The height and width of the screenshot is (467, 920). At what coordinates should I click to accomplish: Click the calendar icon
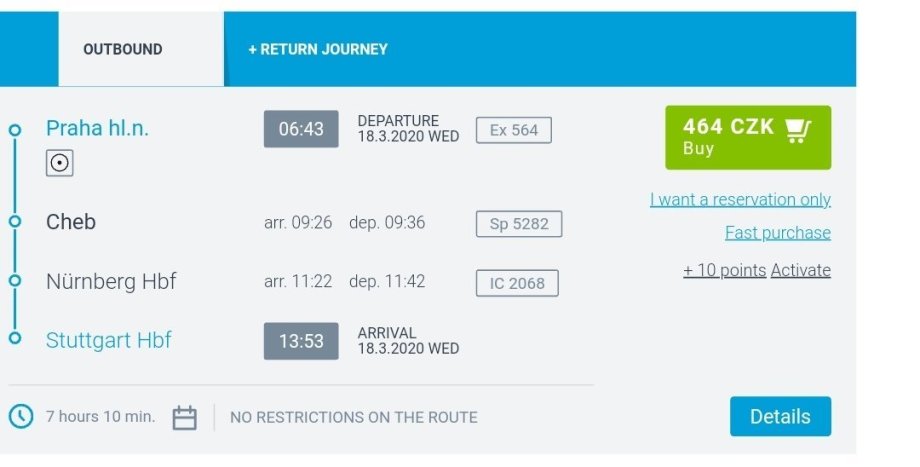click(x=185, y=417)
